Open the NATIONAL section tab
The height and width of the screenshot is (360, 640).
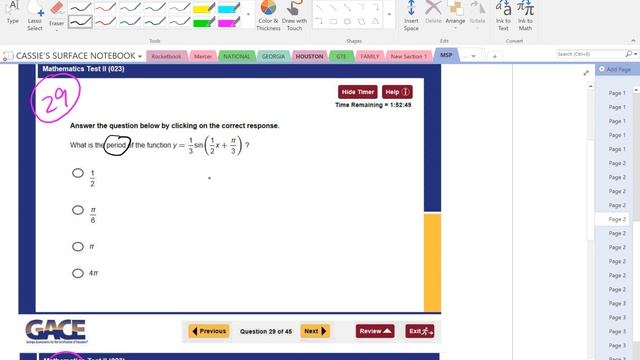237,56
